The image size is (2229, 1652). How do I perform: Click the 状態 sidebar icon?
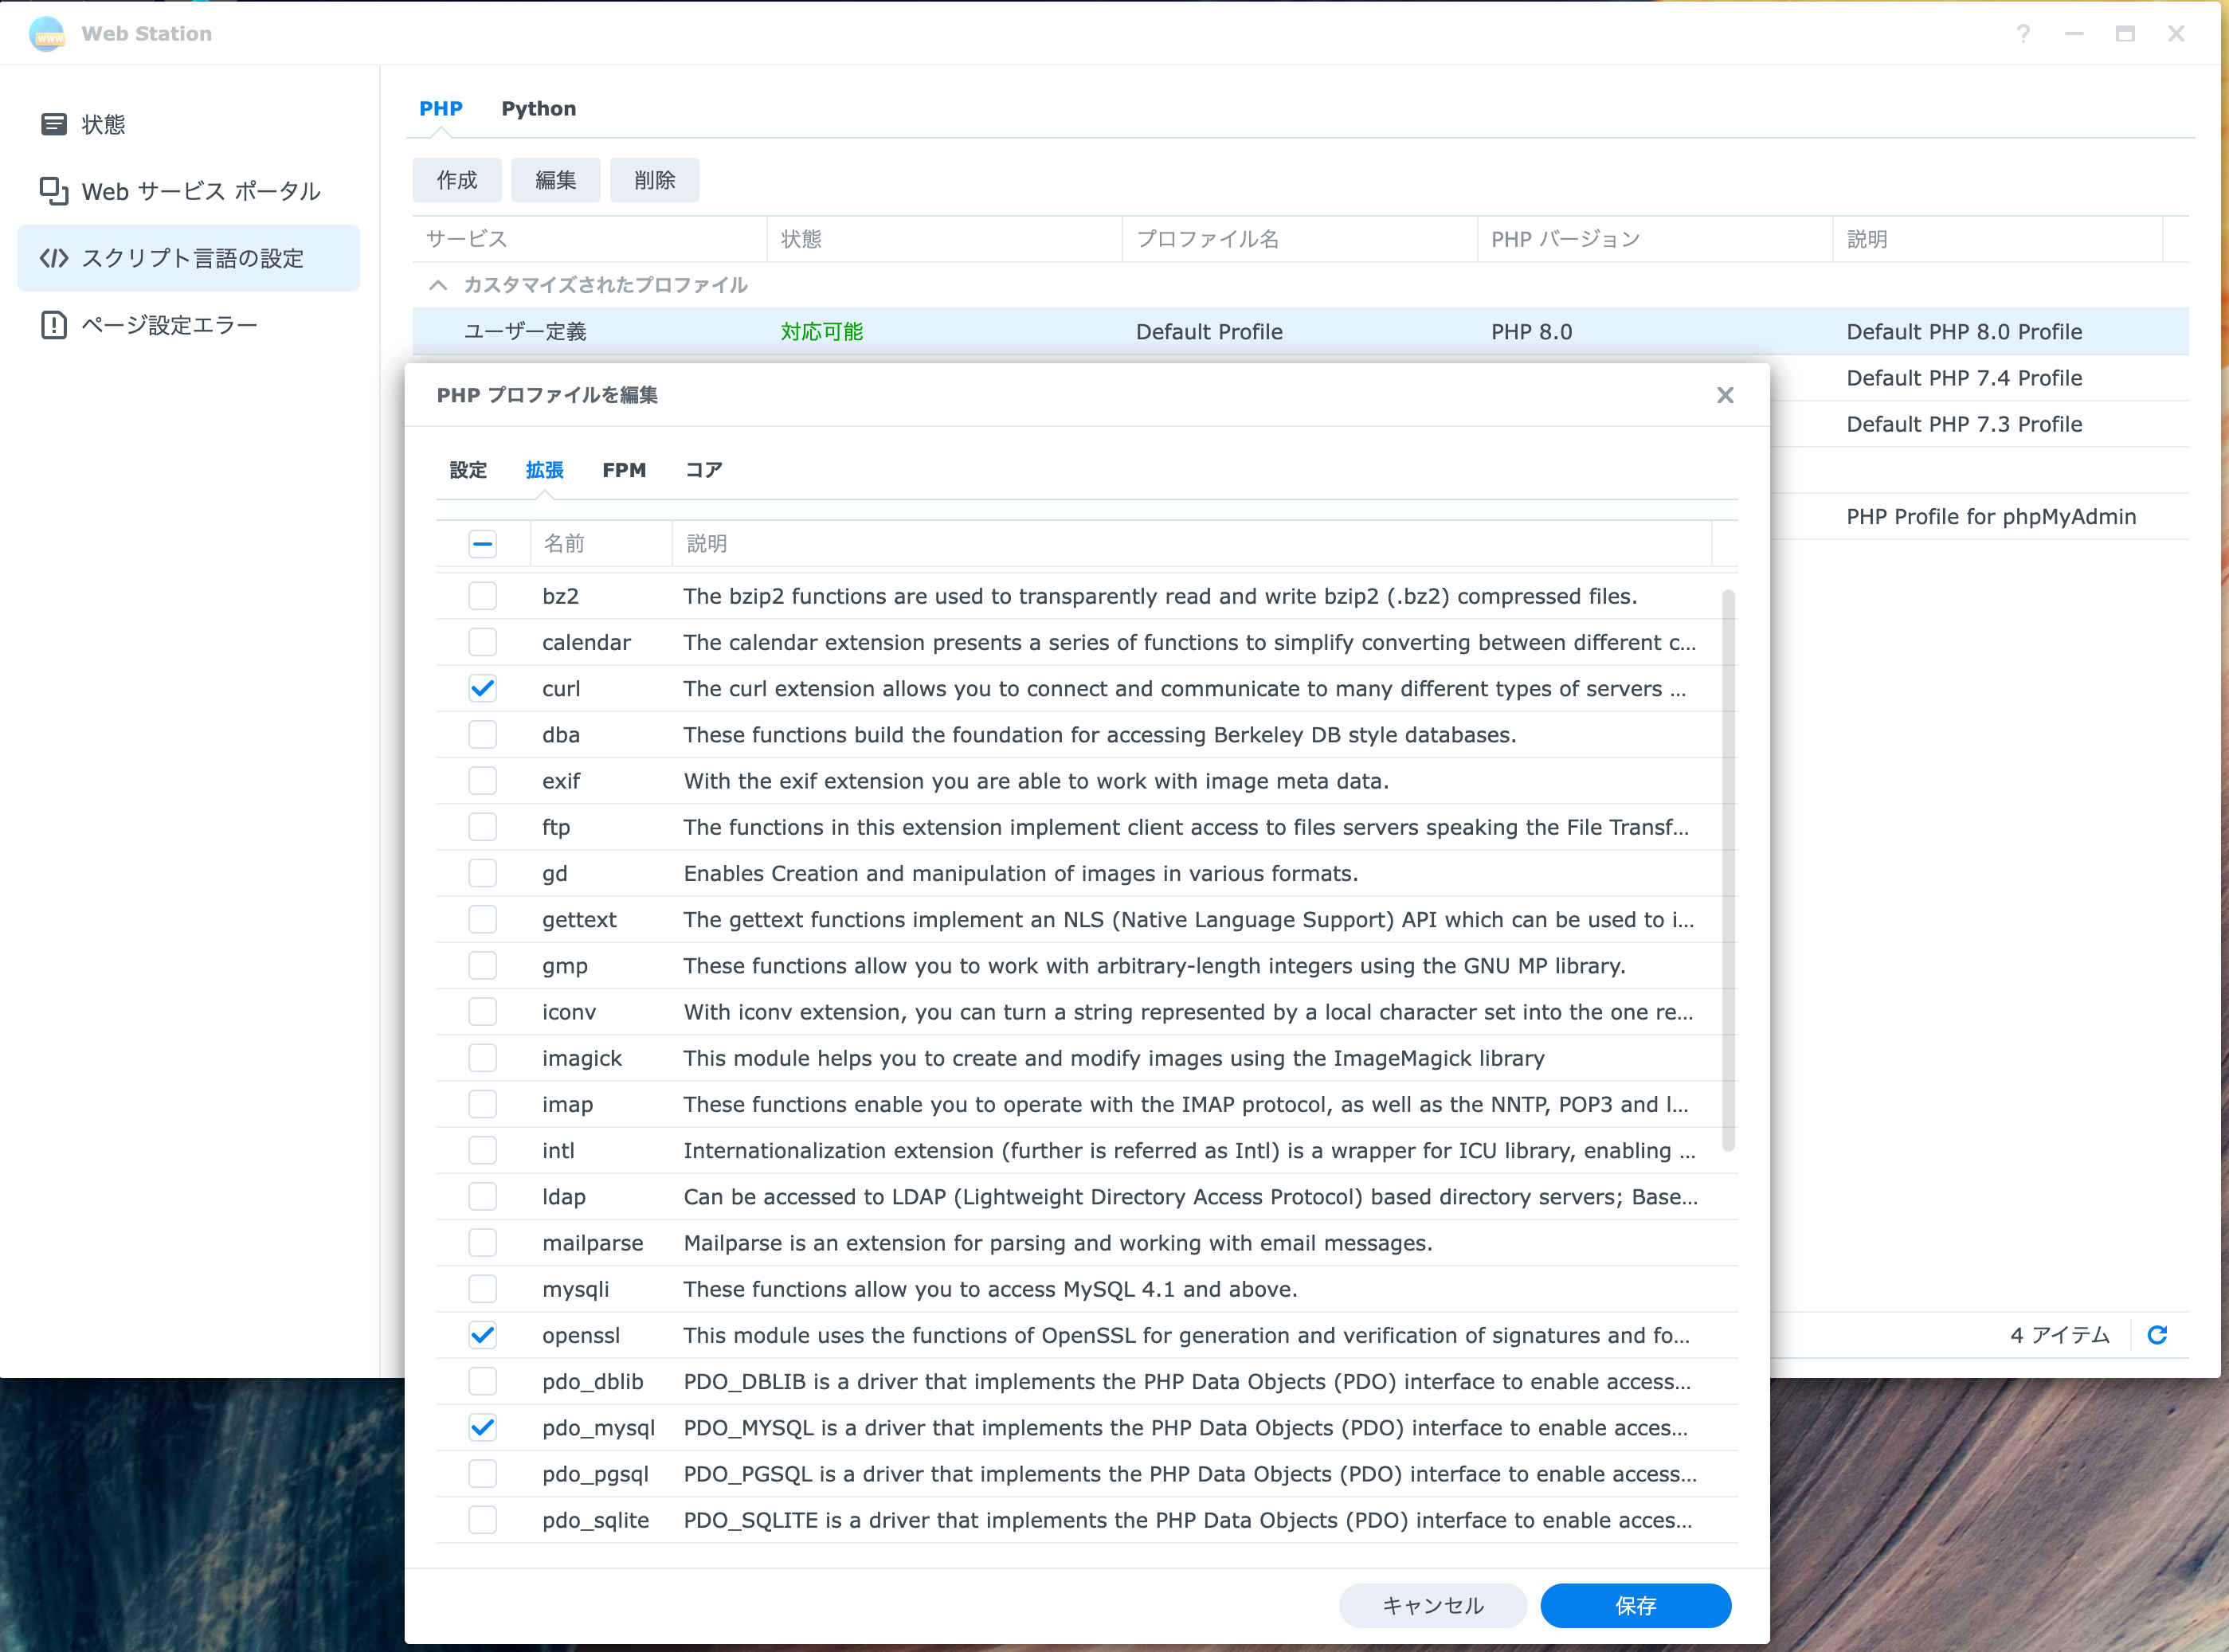pos(53,124)
